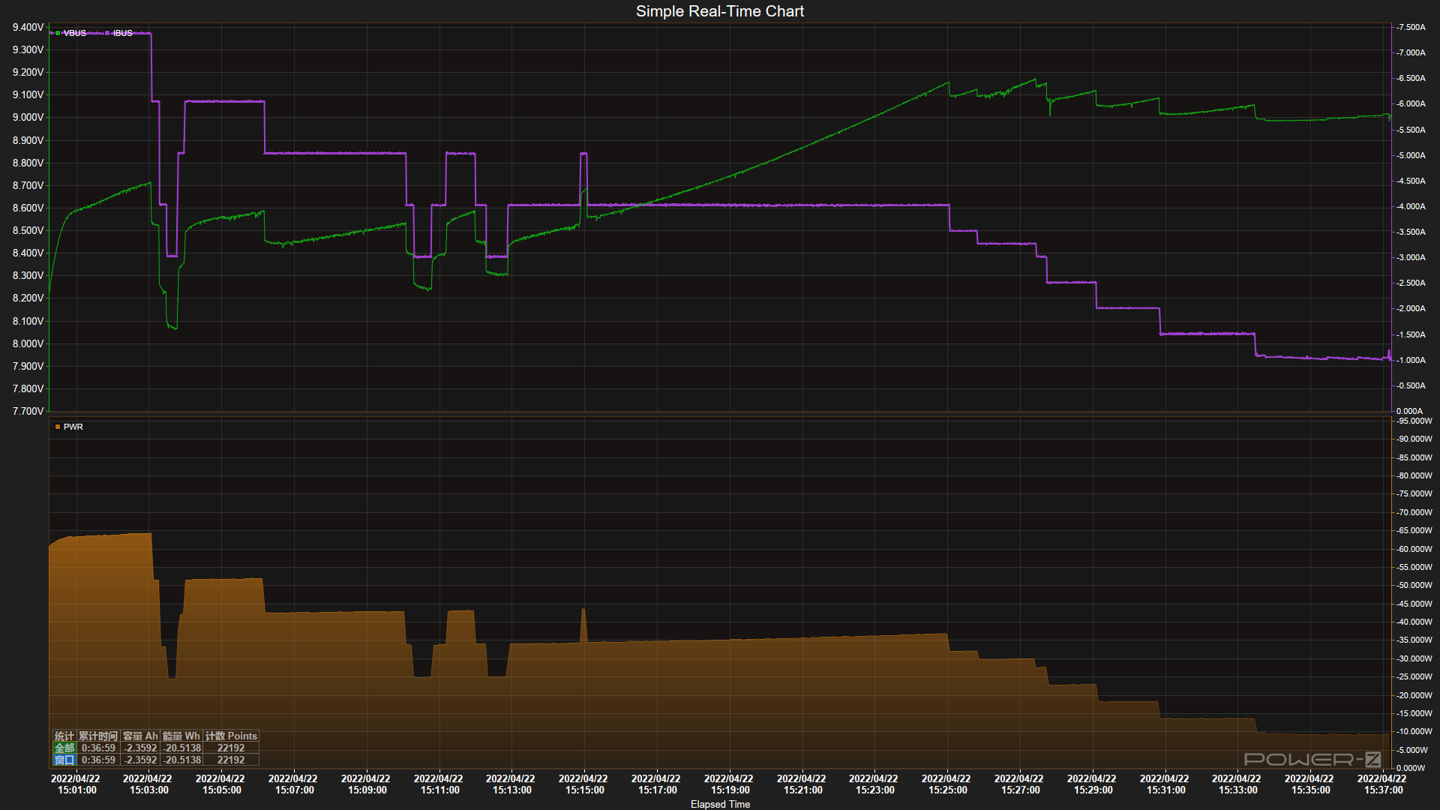
Task: Click the 22192 points value in the 窗口 row
Action: click(x=231, y=760)
